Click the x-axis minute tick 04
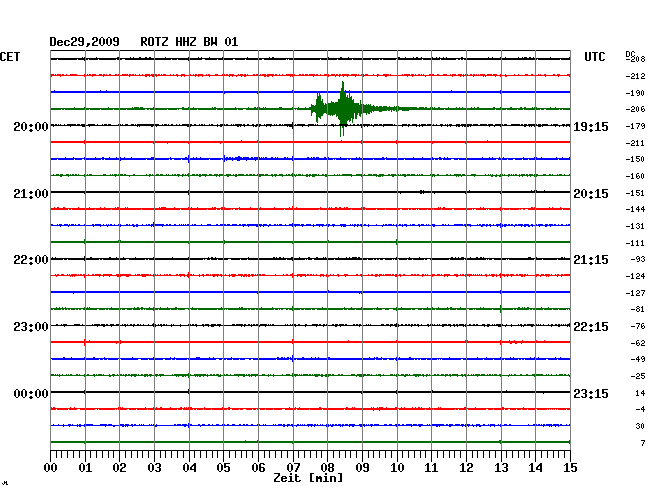Screen dimensions: 650x494 [189, 467]
